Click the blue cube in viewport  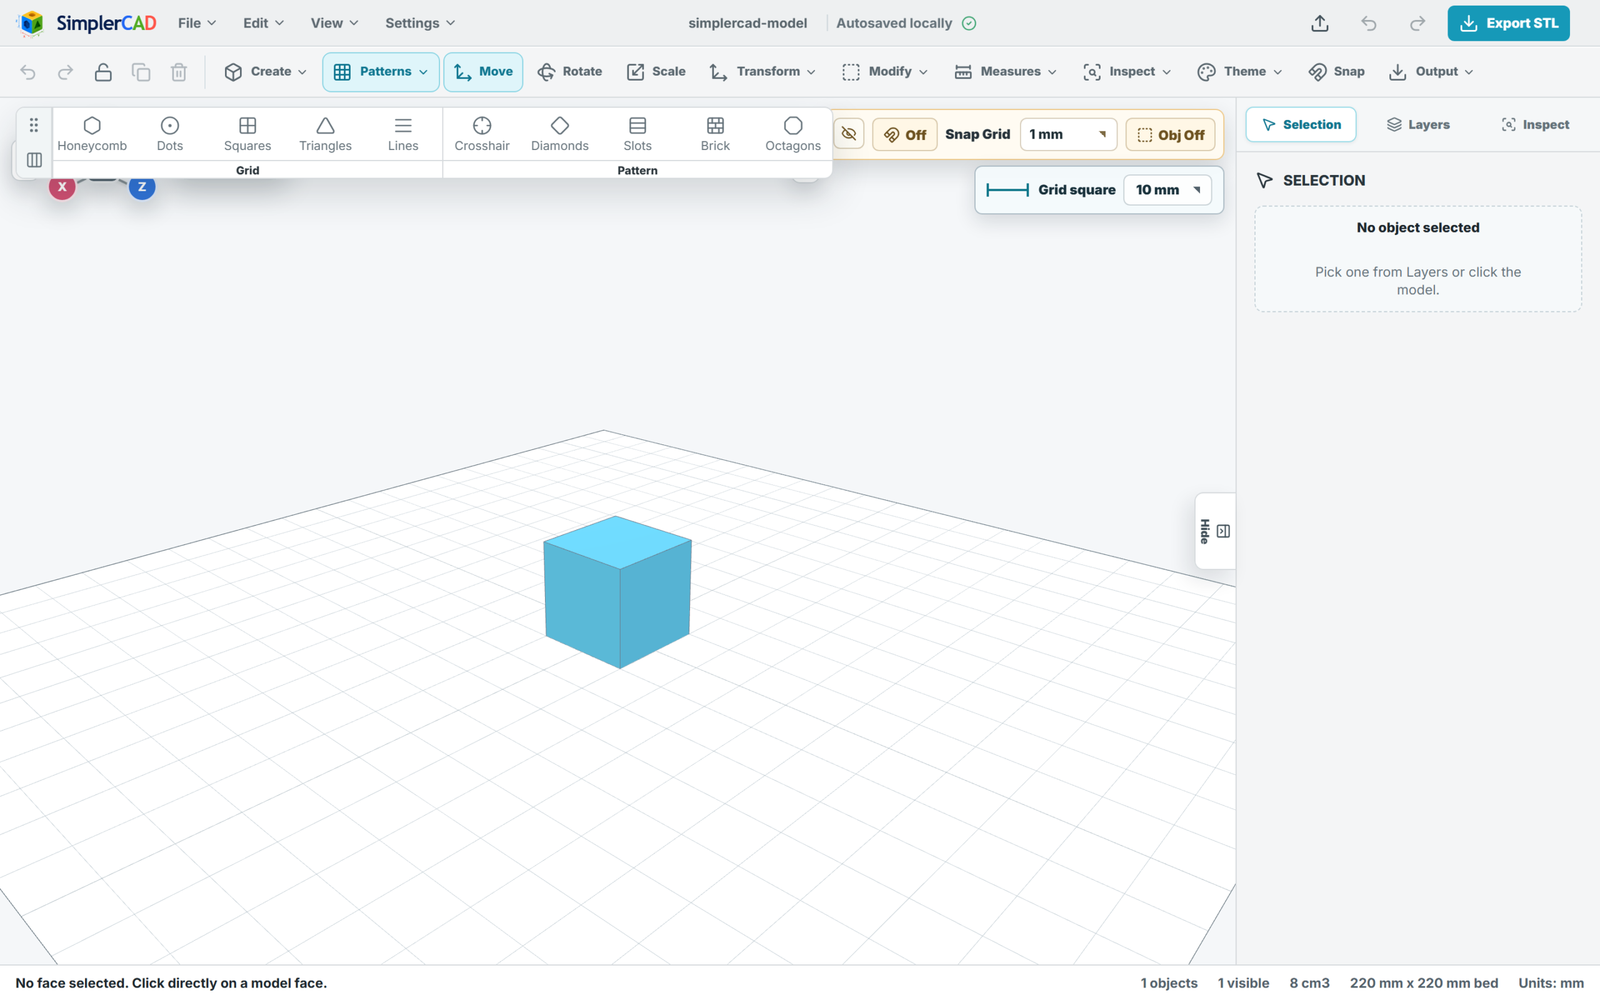(618, 592)
